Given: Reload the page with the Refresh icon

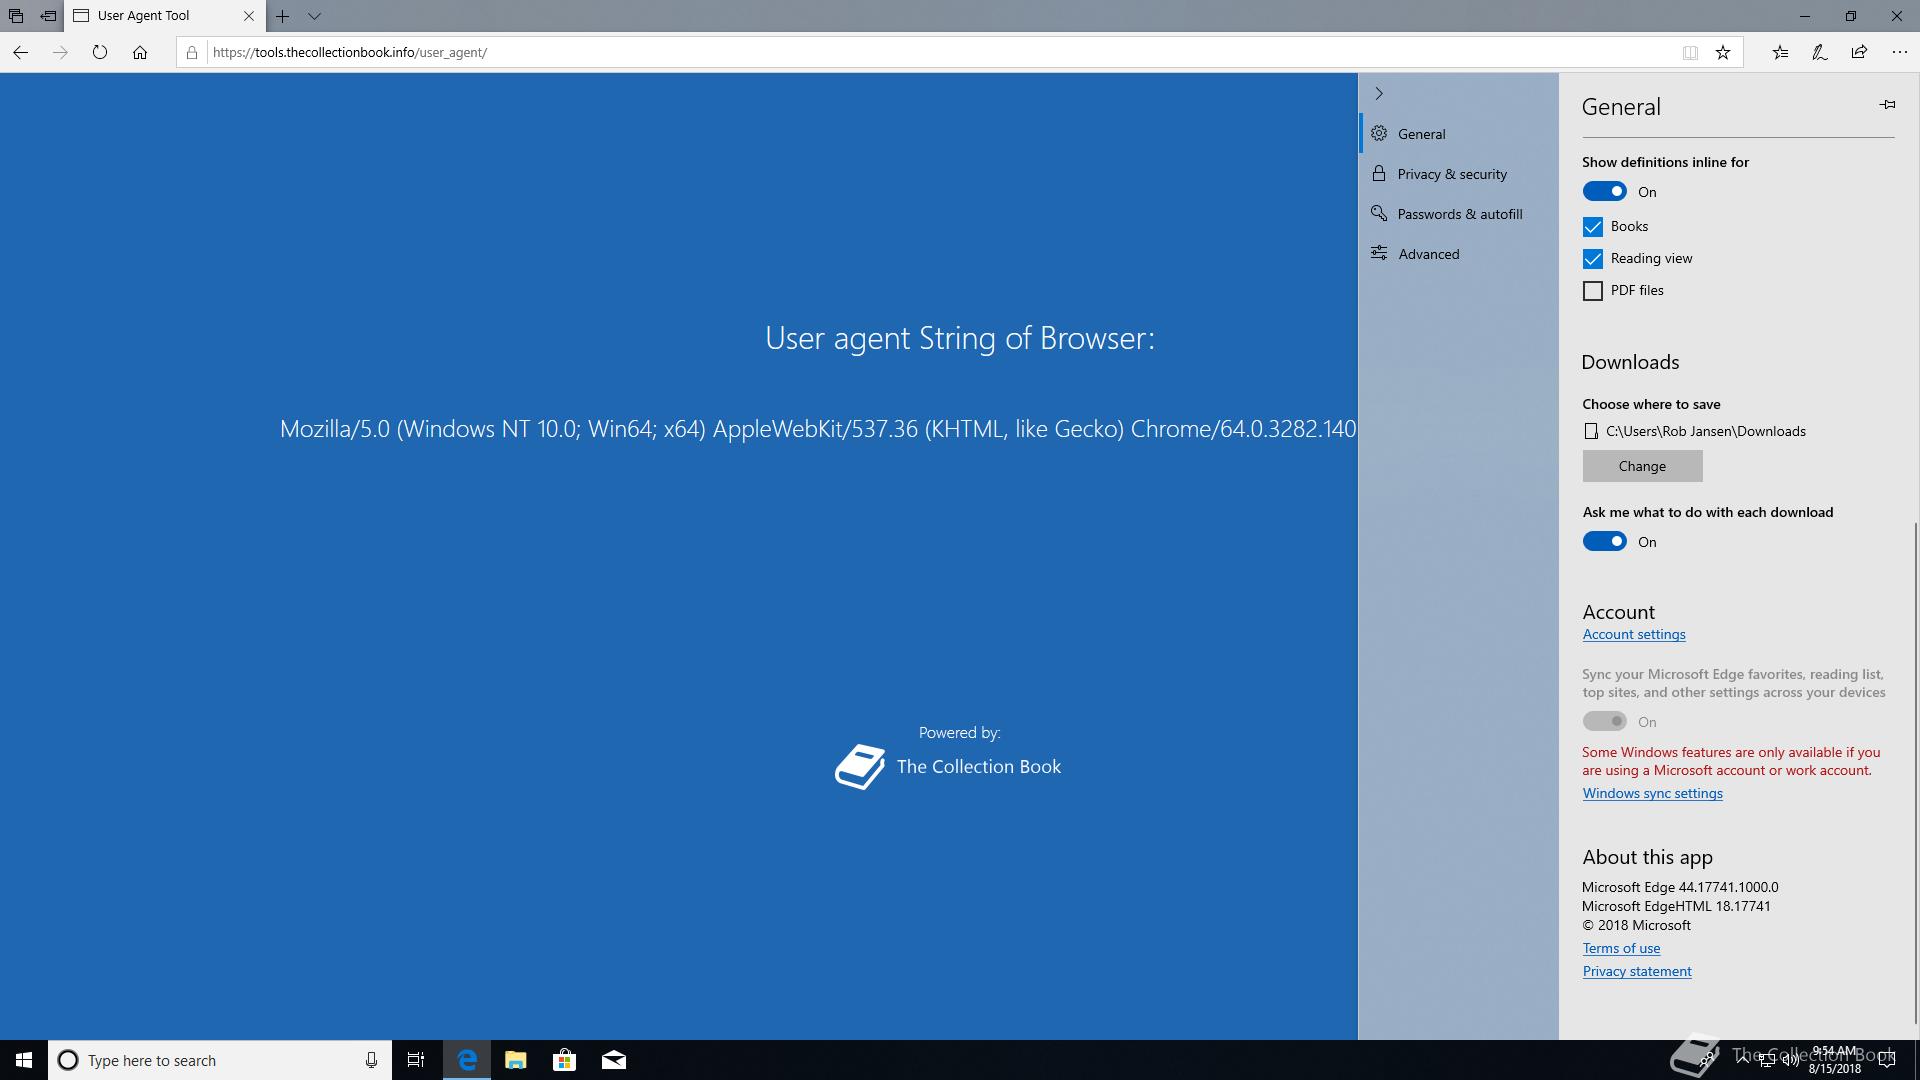Looking at the screenshot, I should (100, 52).
